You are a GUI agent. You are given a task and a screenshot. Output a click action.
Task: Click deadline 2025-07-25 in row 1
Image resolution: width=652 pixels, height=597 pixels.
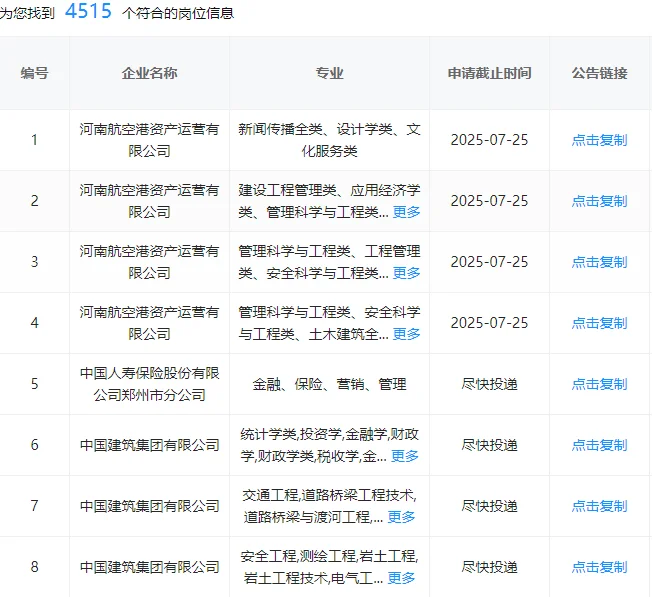point(489,140)
